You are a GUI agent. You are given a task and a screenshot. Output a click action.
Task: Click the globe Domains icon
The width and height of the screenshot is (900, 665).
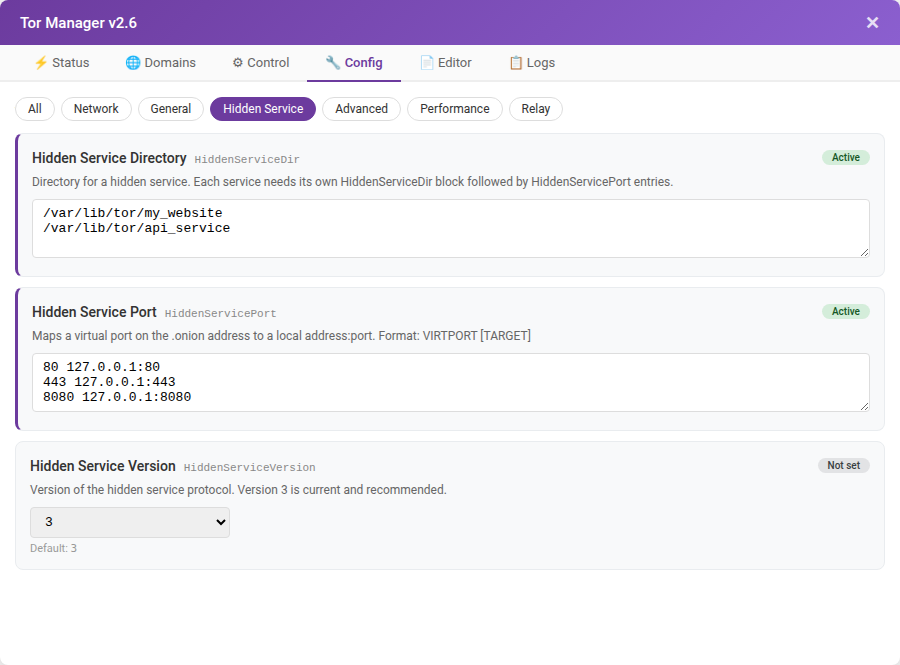[x=133, y=63]
